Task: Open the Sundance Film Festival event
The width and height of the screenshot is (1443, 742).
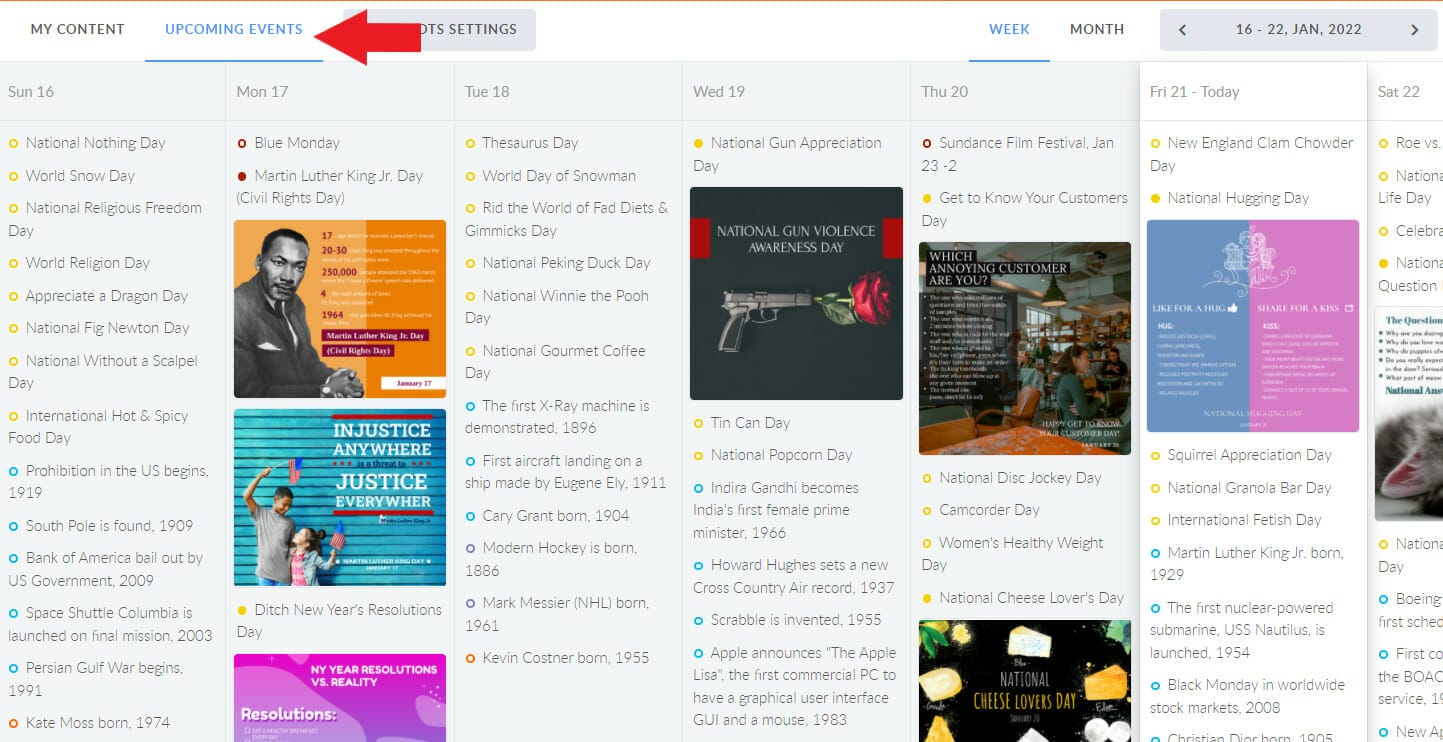Action: tap(1025, 143)
